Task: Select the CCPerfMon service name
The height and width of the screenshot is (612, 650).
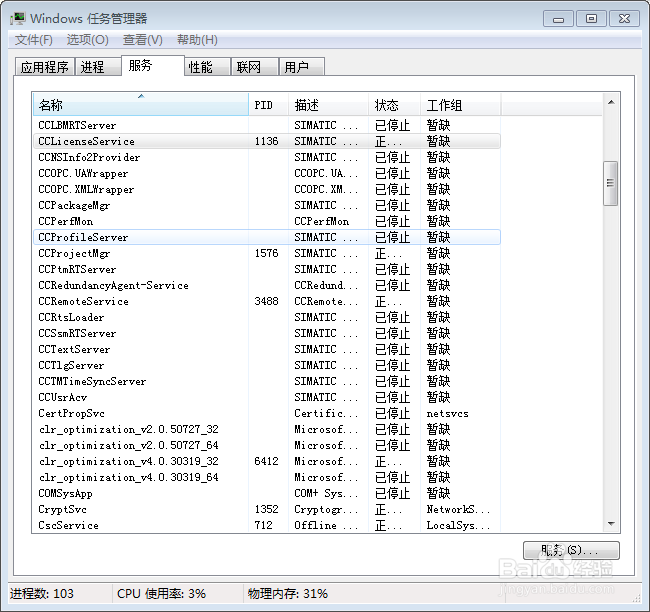Action: tap(65, 221)
